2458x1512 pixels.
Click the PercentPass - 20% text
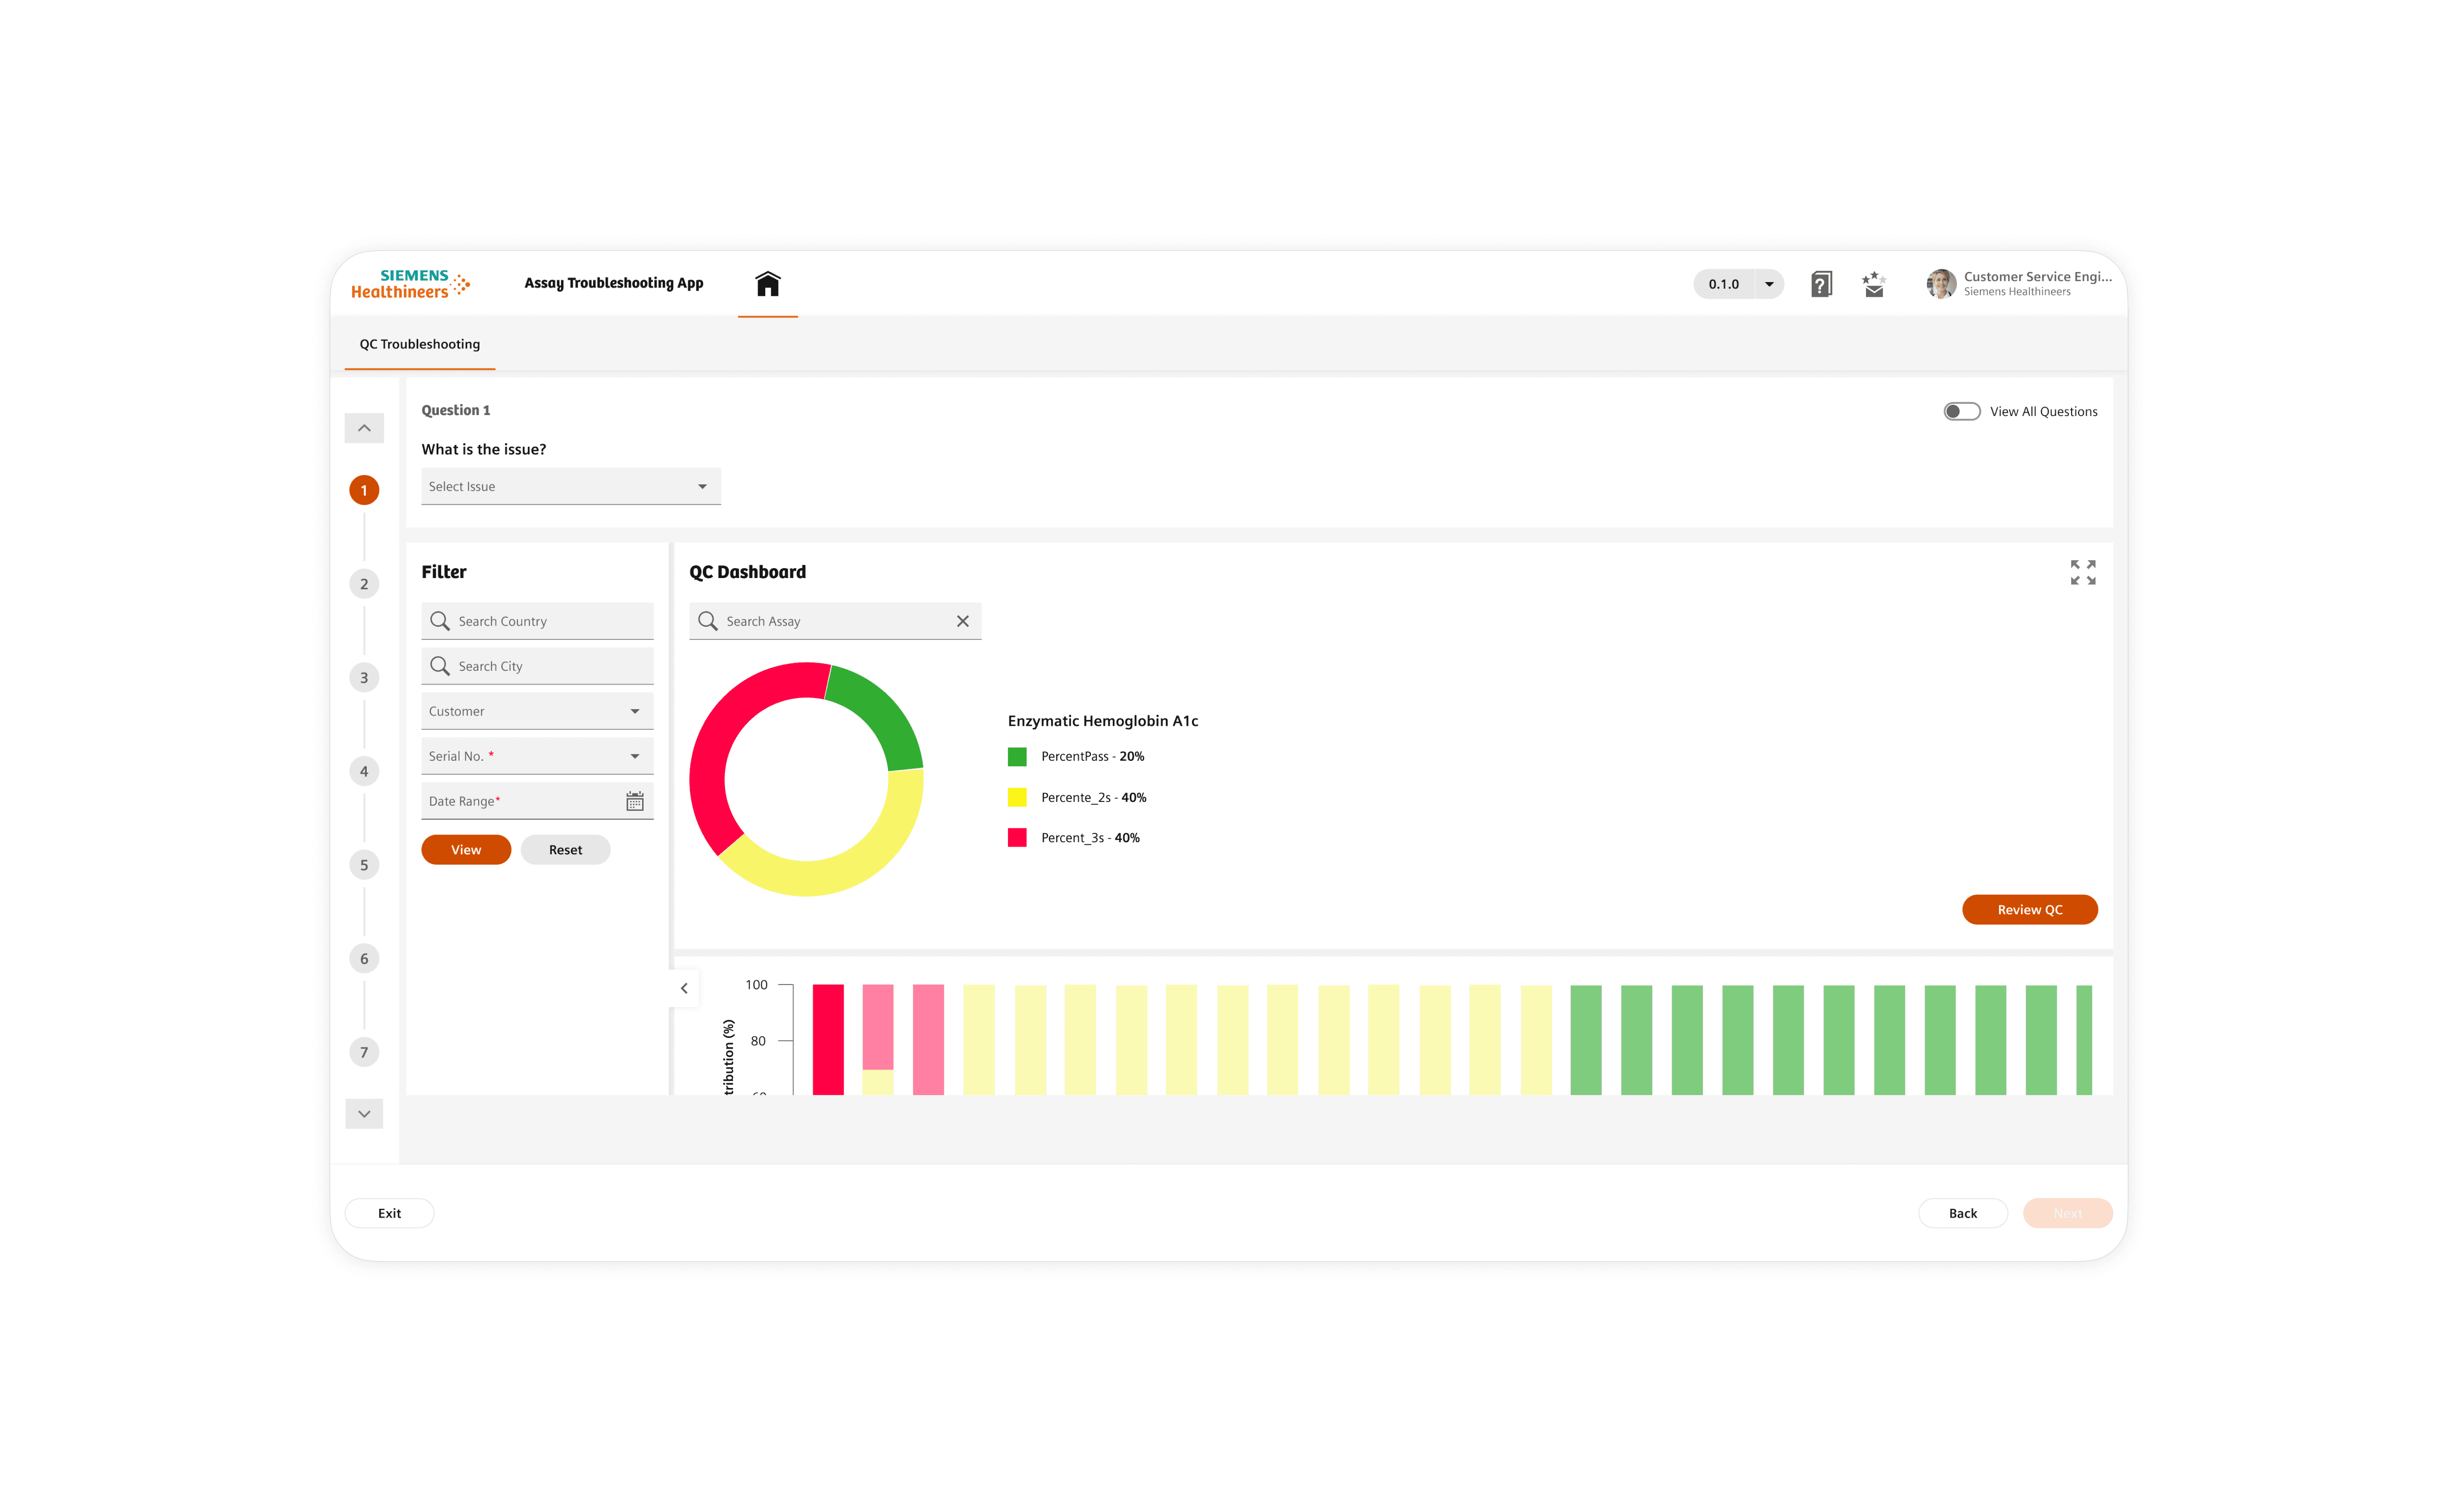[1092, 757]
